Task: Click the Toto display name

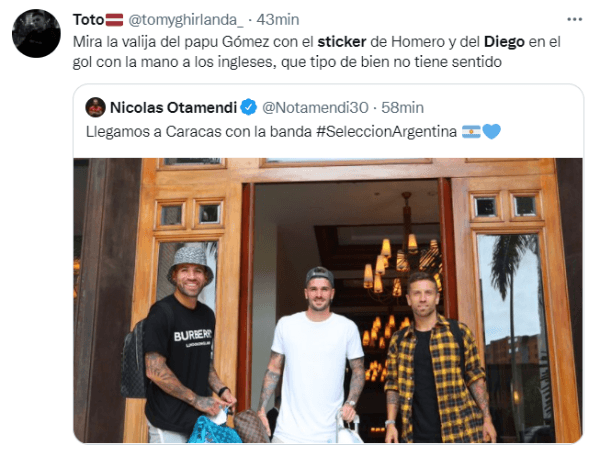Action: click(88, 20)
